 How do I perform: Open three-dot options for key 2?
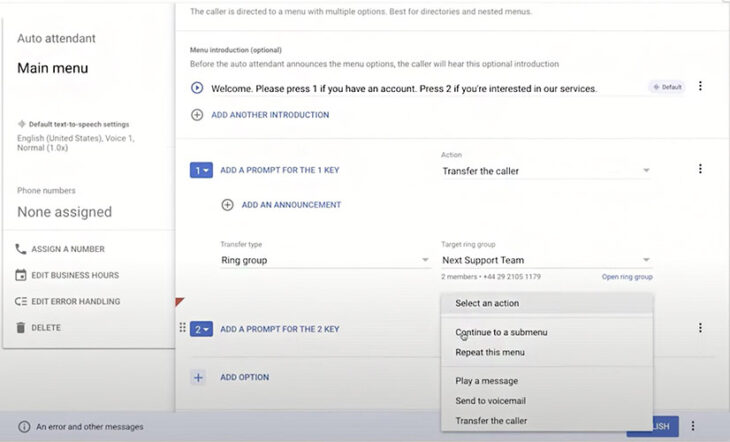700,328
